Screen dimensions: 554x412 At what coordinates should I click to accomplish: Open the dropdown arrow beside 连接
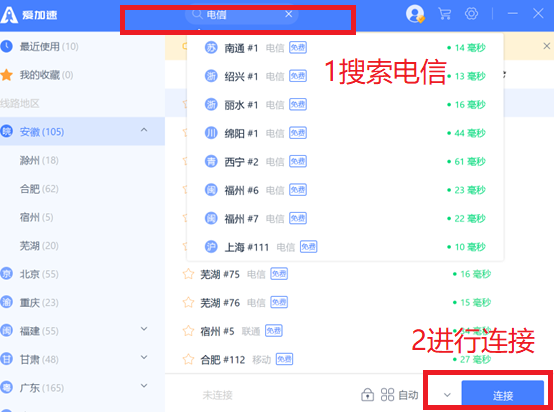[447, 395]
